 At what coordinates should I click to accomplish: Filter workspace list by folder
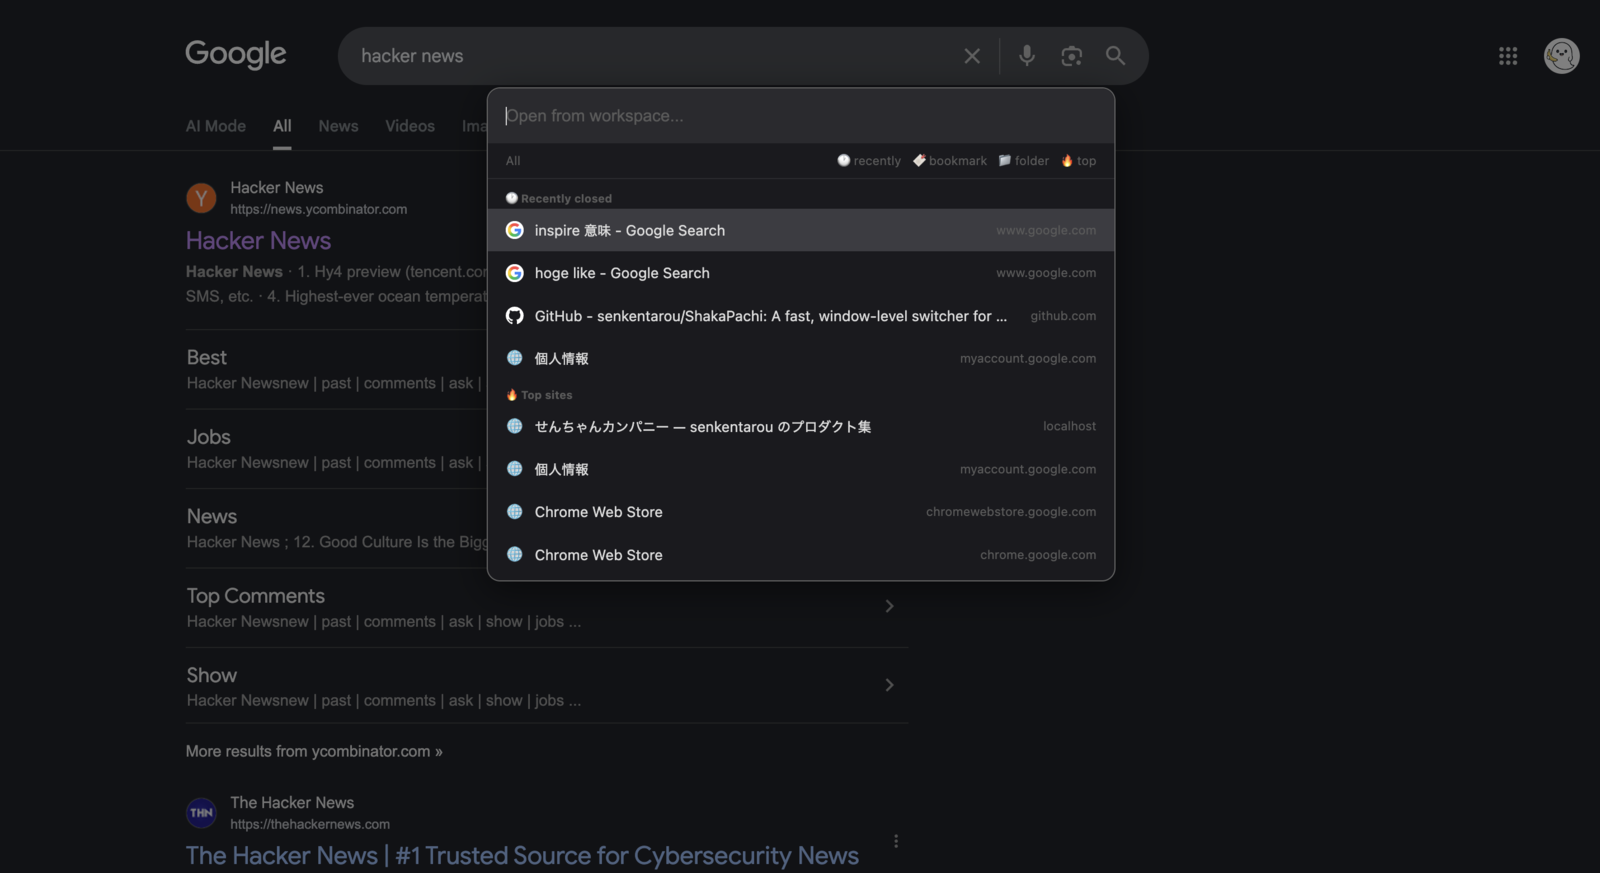point(1024,161)
